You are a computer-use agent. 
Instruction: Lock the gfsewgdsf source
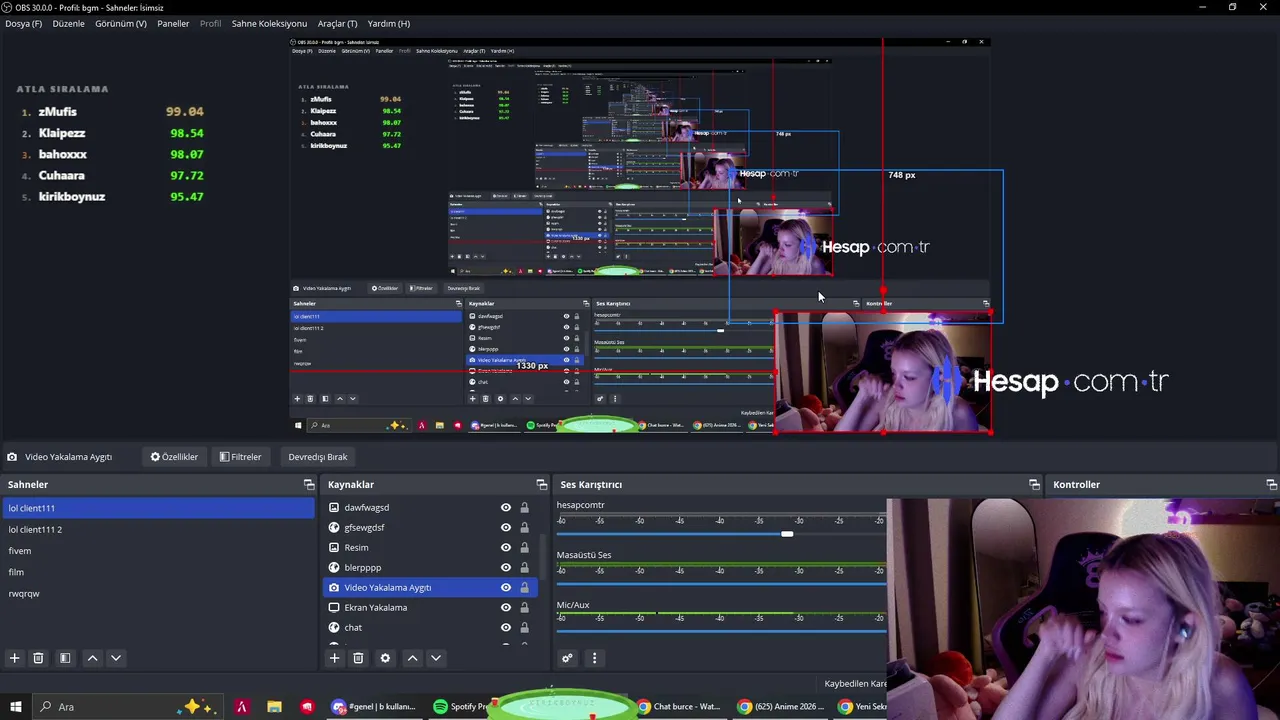[x=524, y=527]
